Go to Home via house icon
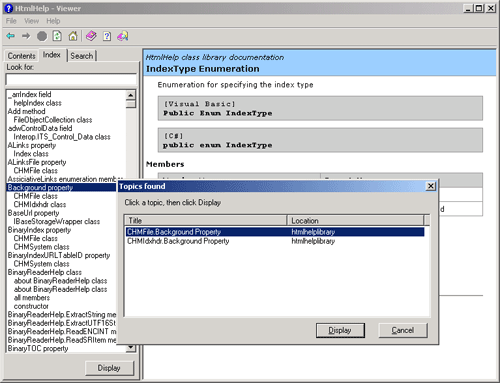 coord(73,36)
